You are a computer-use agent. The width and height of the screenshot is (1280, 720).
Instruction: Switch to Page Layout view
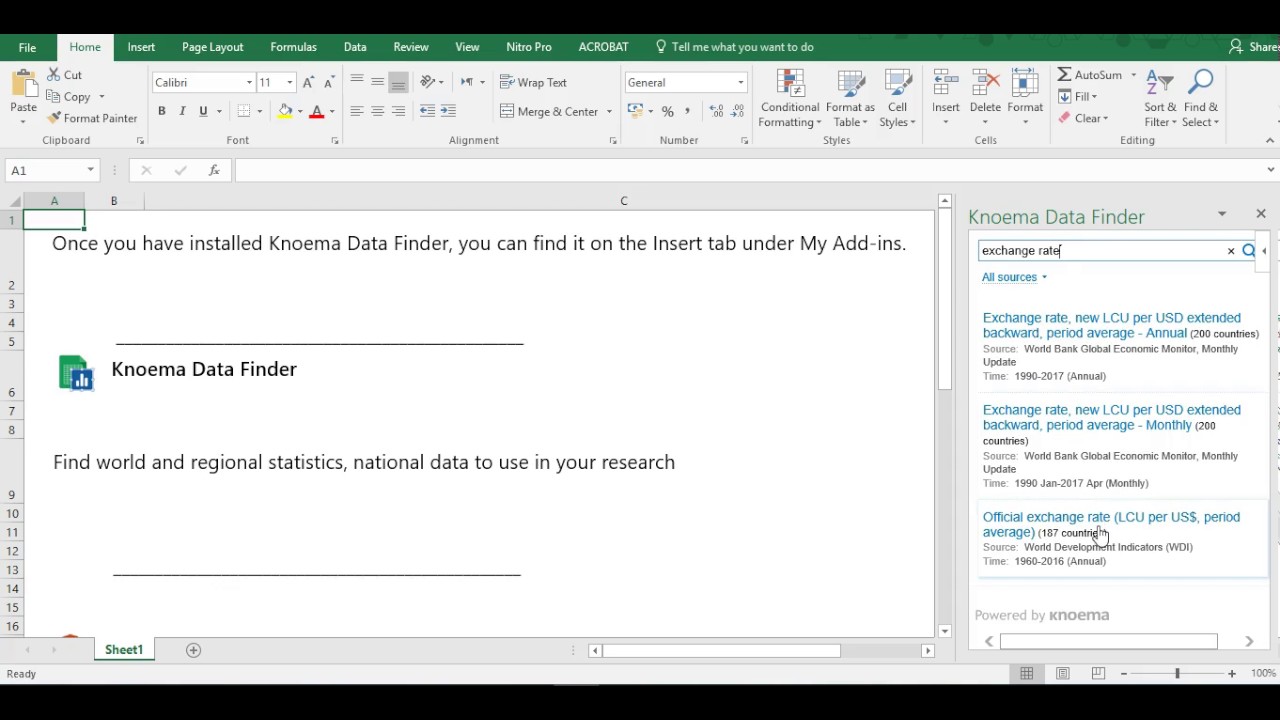[x=1063, y=674]
